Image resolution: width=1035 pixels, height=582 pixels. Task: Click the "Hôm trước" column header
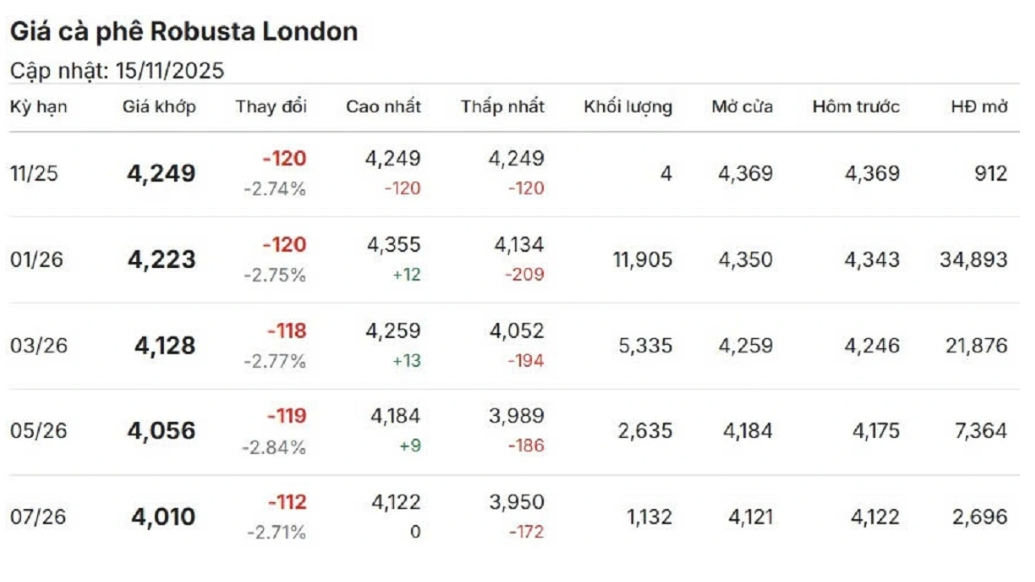tap(856, 107)
